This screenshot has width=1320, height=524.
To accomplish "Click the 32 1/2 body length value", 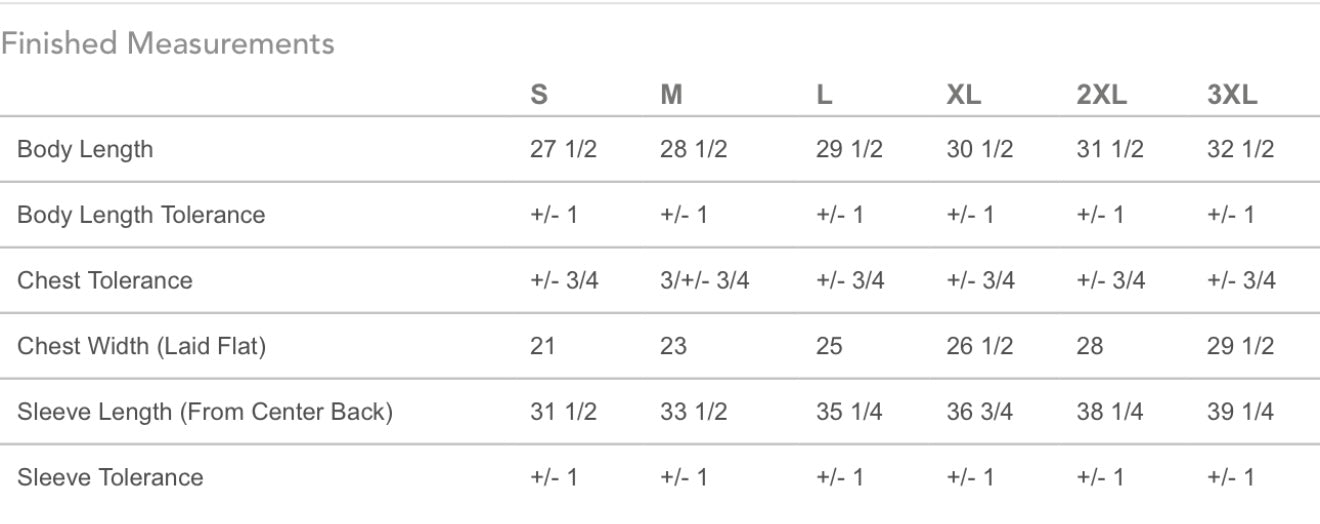I will pos(1241,150).
